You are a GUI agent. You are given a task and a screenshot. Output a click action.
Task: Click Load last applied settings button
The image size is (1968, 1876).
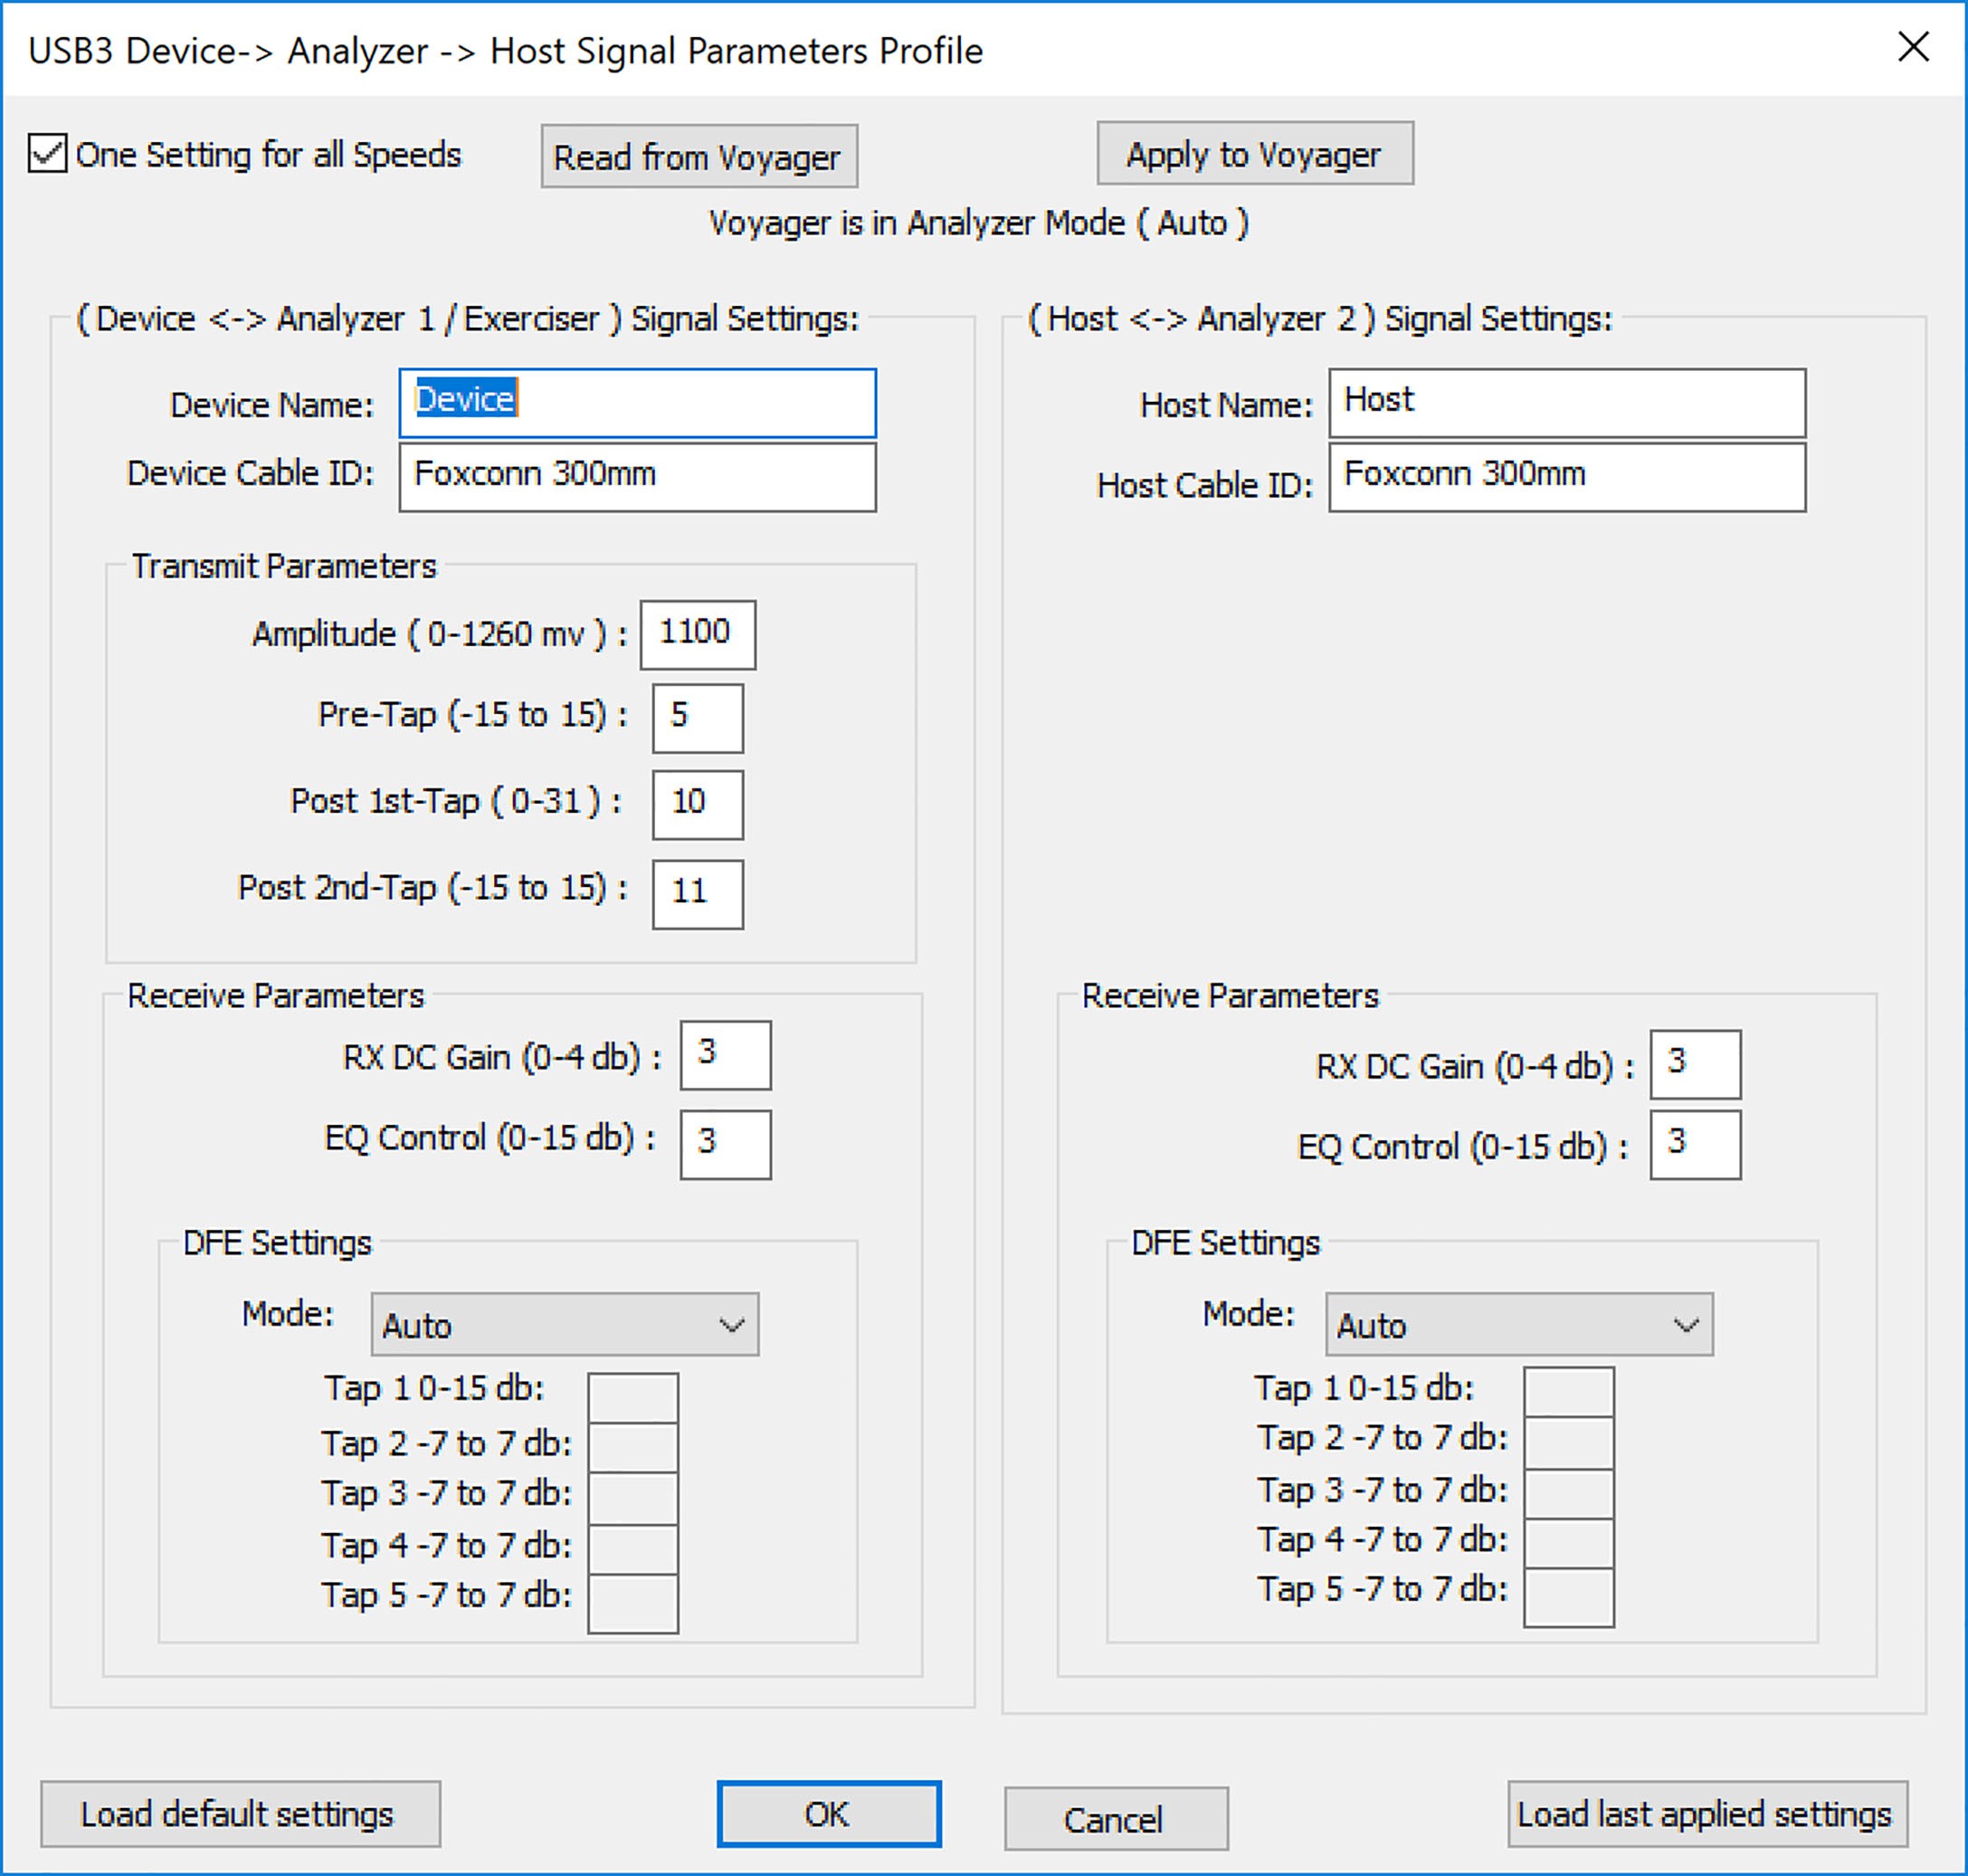click(x=1707, y=1814)
